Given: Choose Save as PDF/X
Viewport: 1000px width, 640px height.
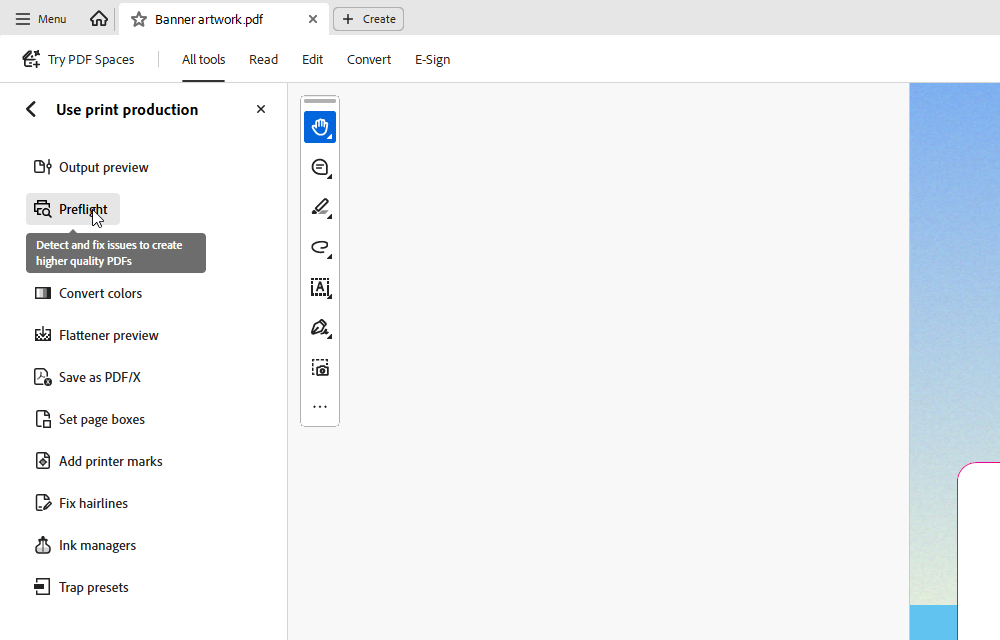Looking at the screenshot, I should 87,377.
